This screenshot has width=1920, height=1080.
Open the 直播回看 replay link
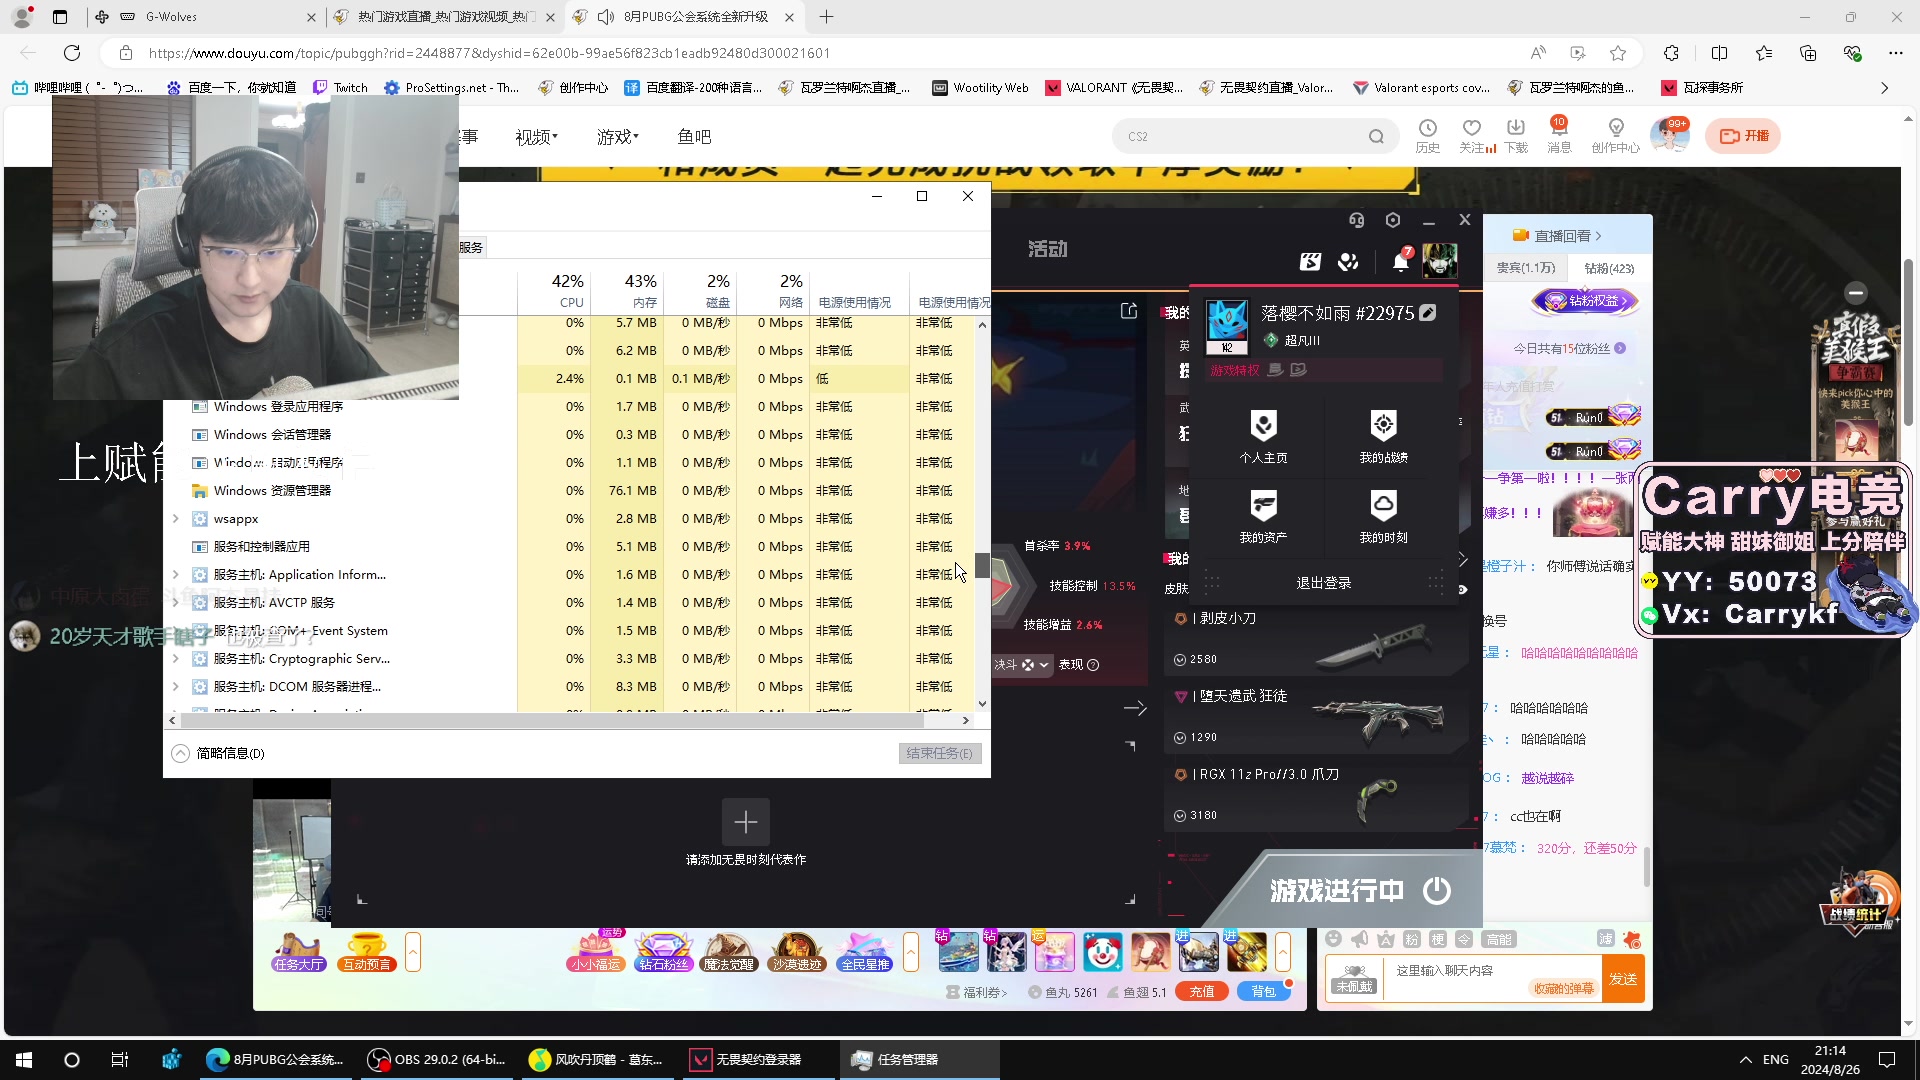tap(1557, 236)
